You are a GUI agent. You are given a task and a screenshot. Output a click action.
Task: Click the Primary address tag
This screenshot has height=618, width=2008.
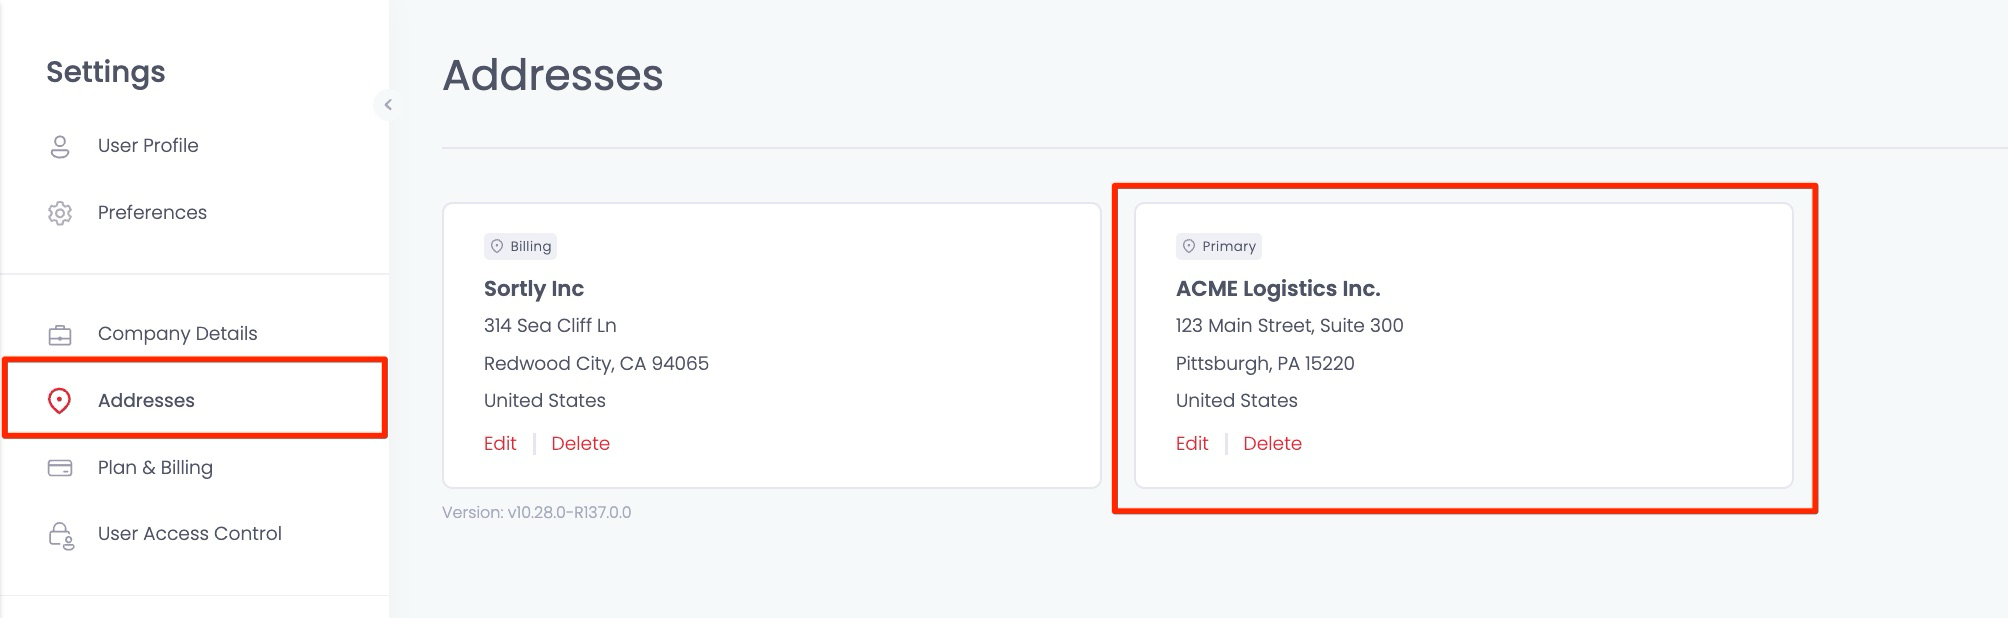pyautogui.click(x=1219, y=246)
